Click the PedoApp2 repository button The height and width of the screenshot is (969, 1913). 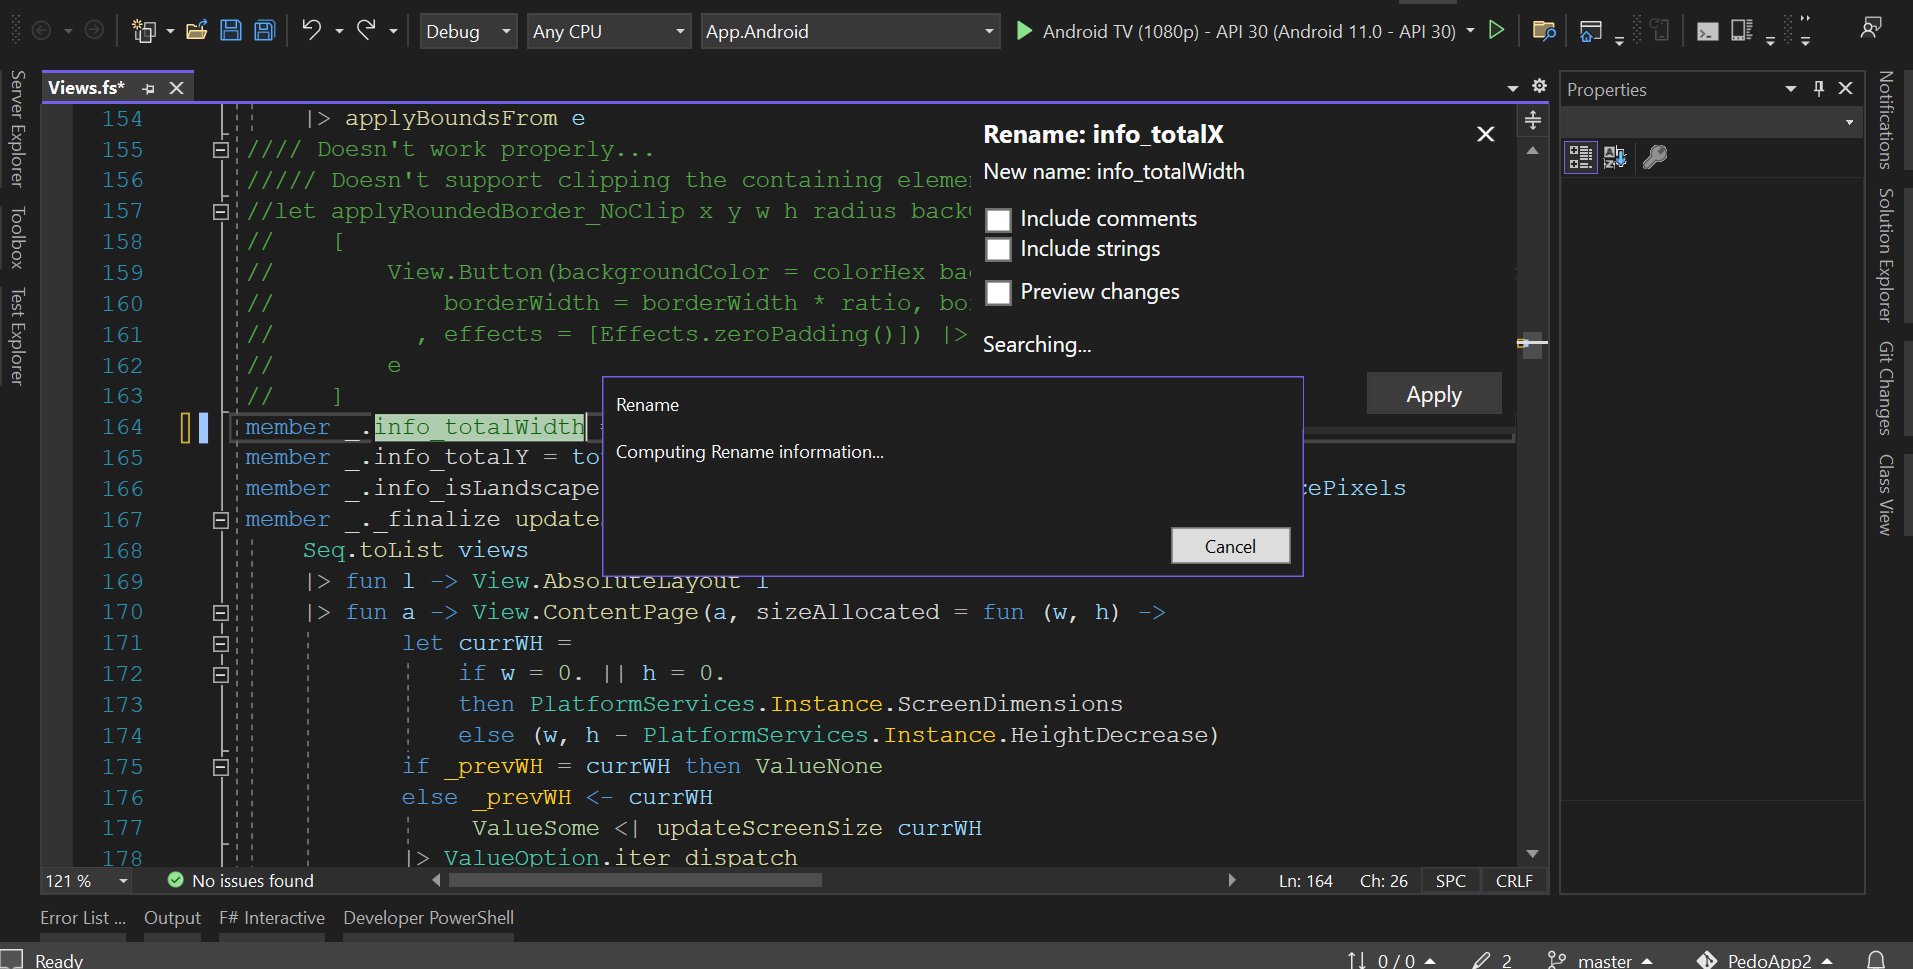click(1765, 960)
